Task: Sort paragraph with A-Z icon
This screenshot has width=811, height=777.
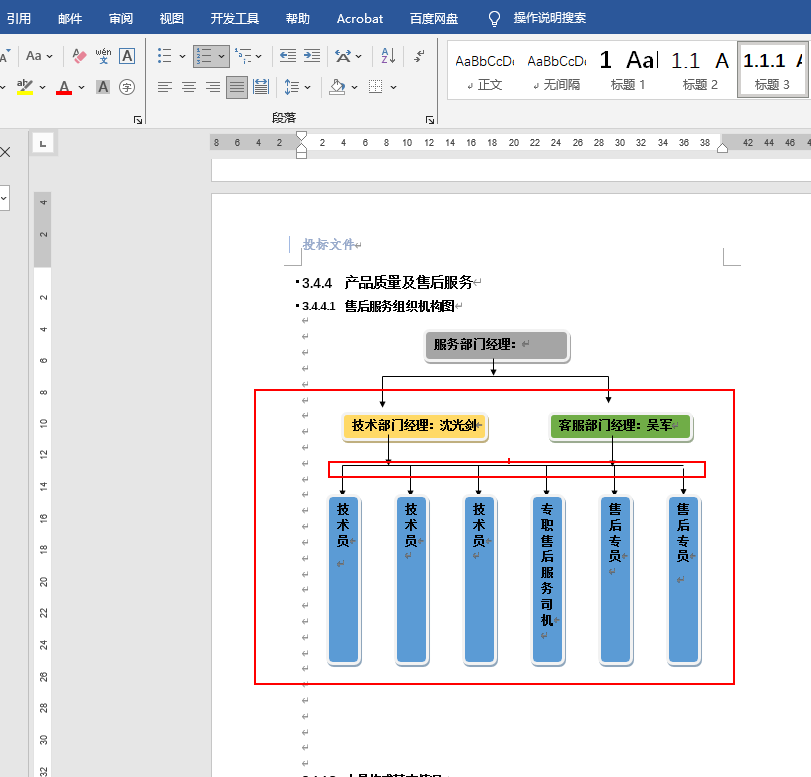Action: (388, 56)
